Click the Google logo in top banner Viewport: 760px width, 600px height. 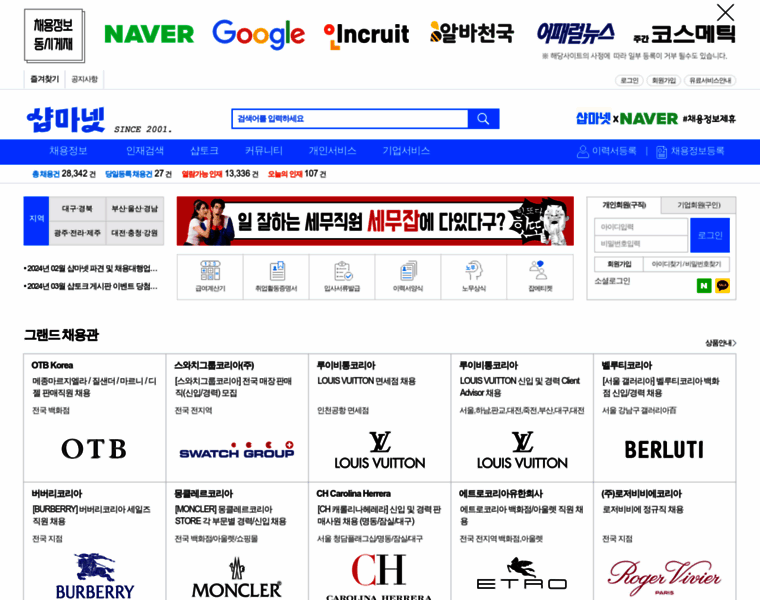click(x=259, y=34)
